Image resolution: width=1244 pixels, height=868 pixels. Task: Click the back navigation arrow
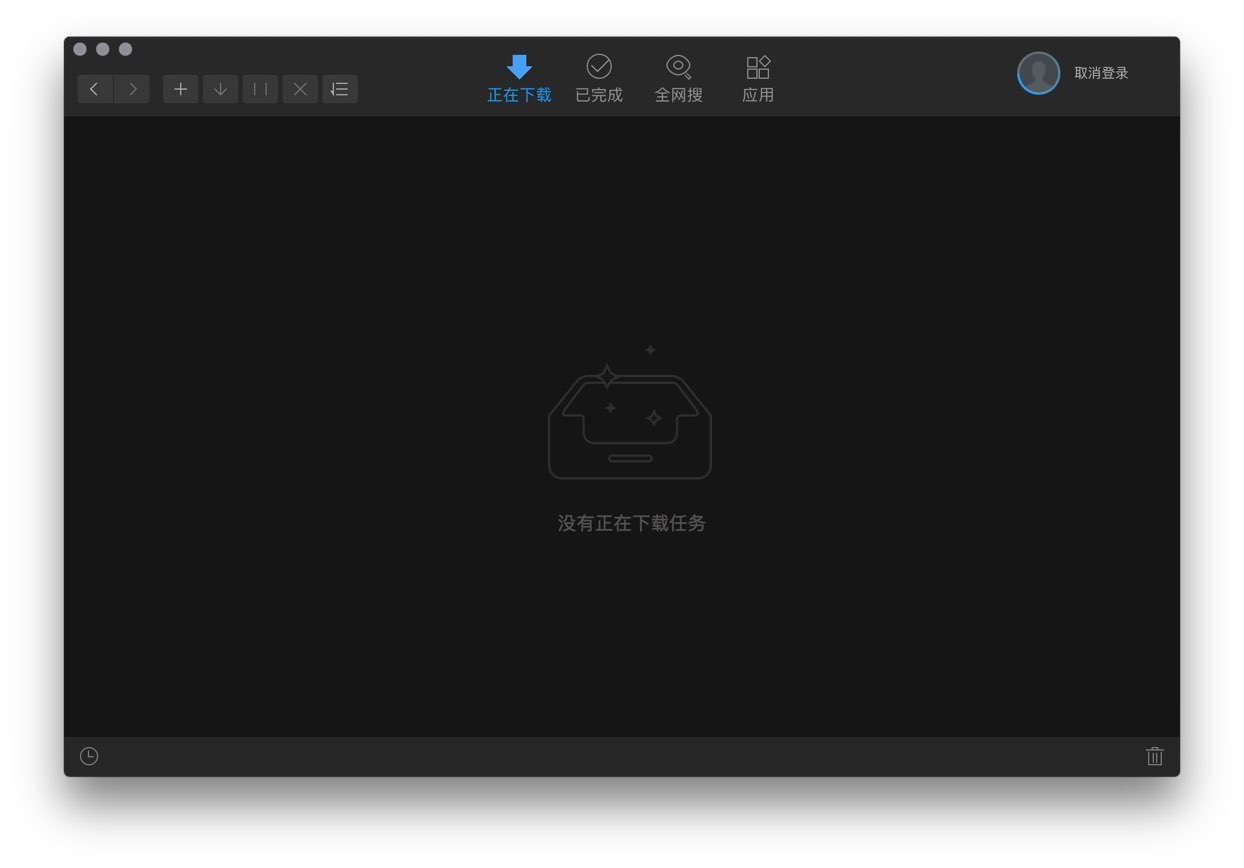95,89
